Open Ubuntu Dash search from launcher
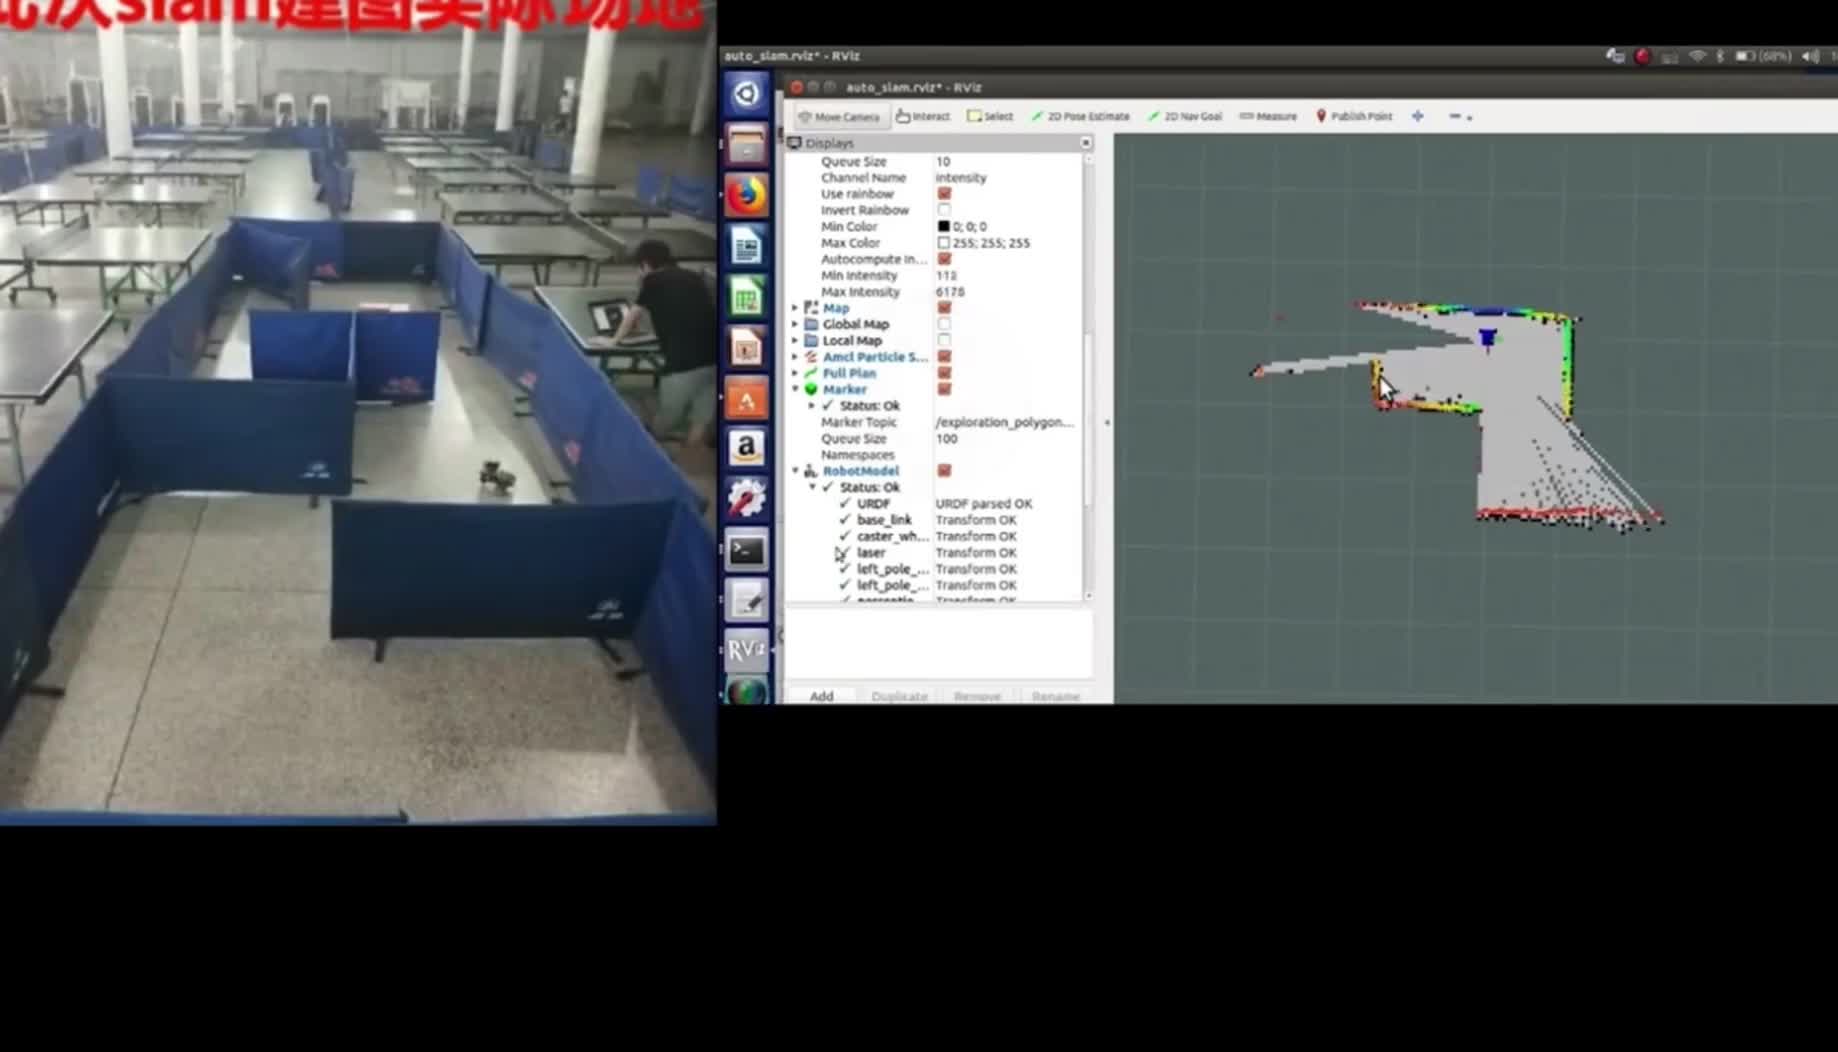The image size is (1838, 1052). coord(746,94)
